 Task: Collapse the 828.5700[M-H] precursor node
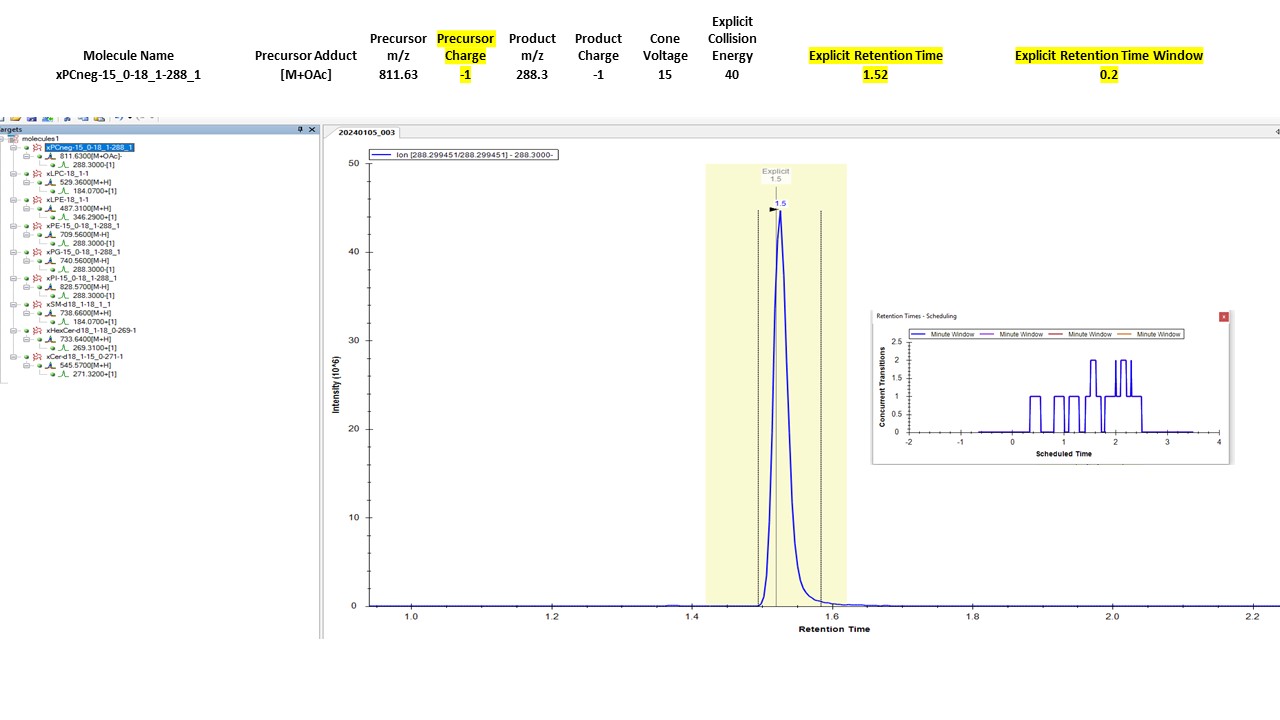[x=27, y=287]
